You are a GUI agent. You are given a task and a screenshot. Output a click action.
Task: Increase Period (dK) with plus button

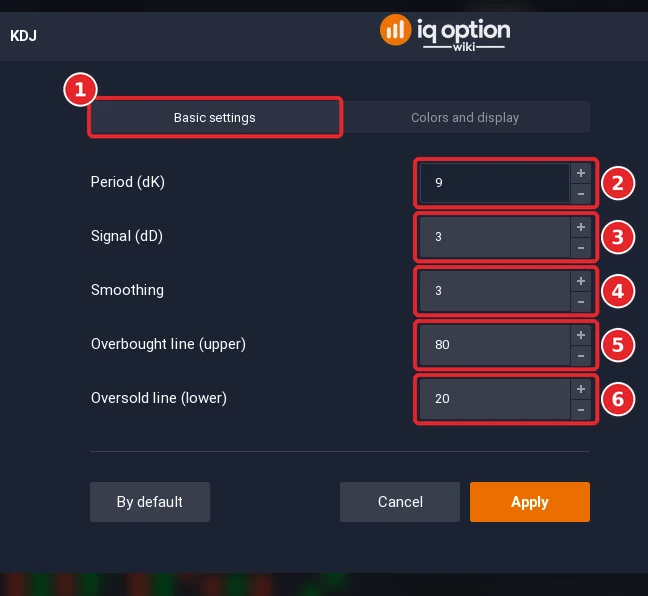tap(581, 173)
